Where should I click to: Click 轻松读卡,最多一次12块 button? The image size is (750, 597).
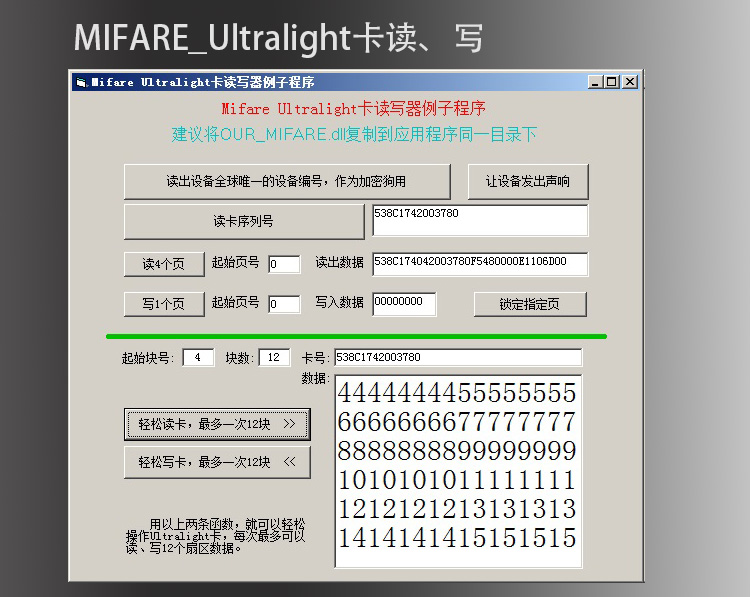tap(217, 424)
